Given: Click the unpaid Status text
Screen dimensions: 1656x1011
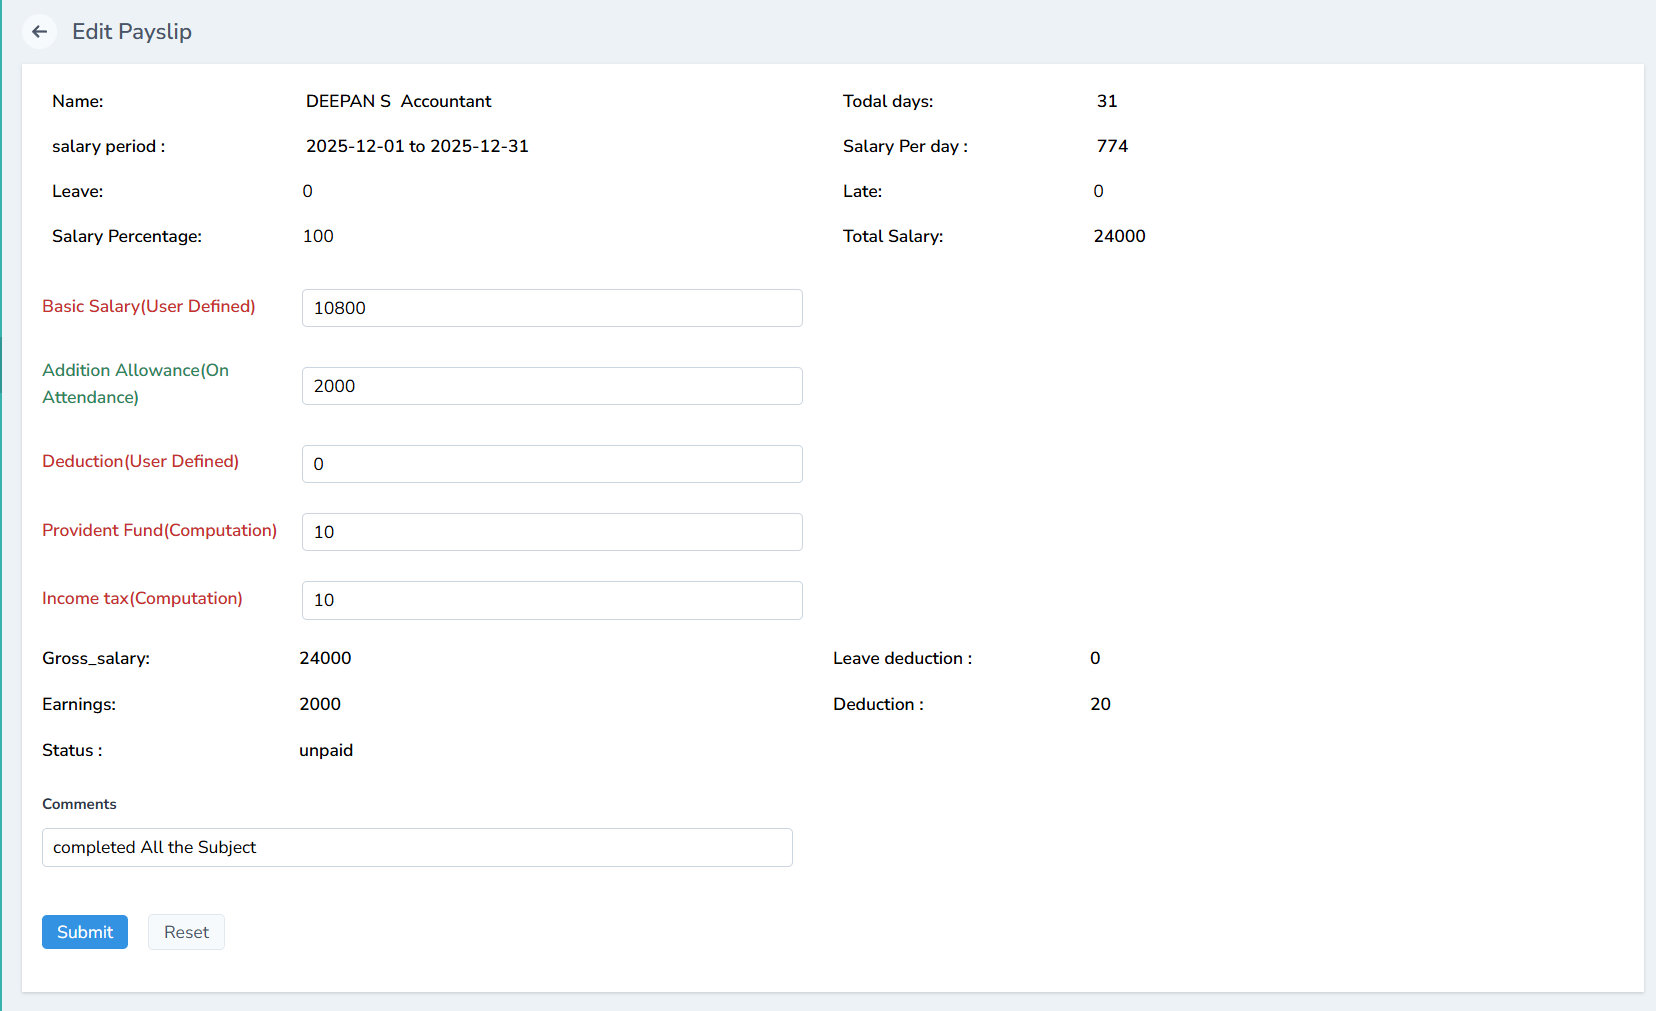Looking at the screenshot, I should tap(326, 750).
